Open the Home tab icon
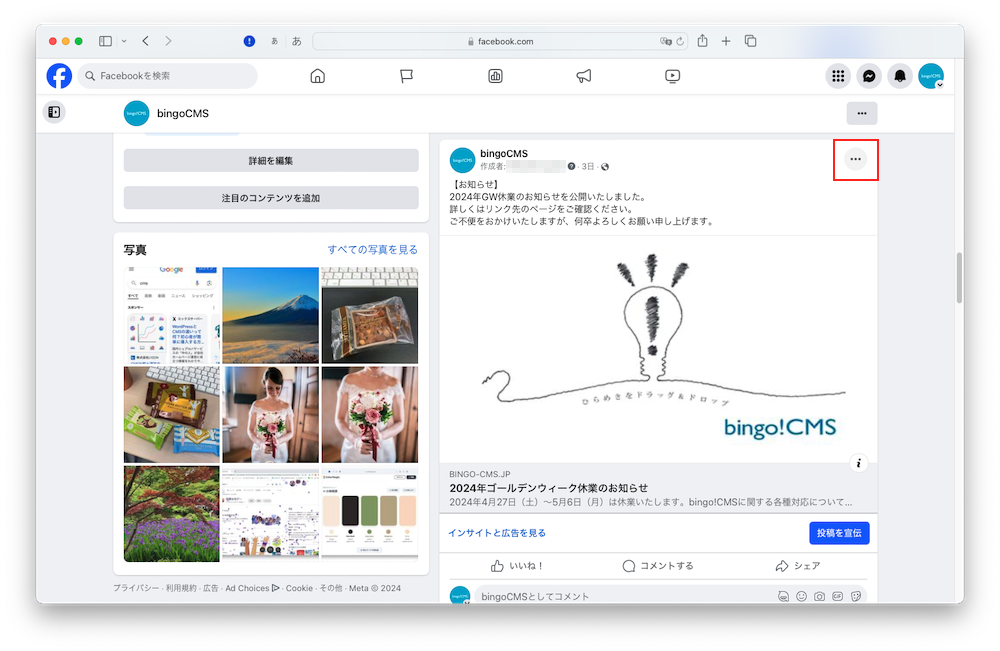 coord(318,77)
